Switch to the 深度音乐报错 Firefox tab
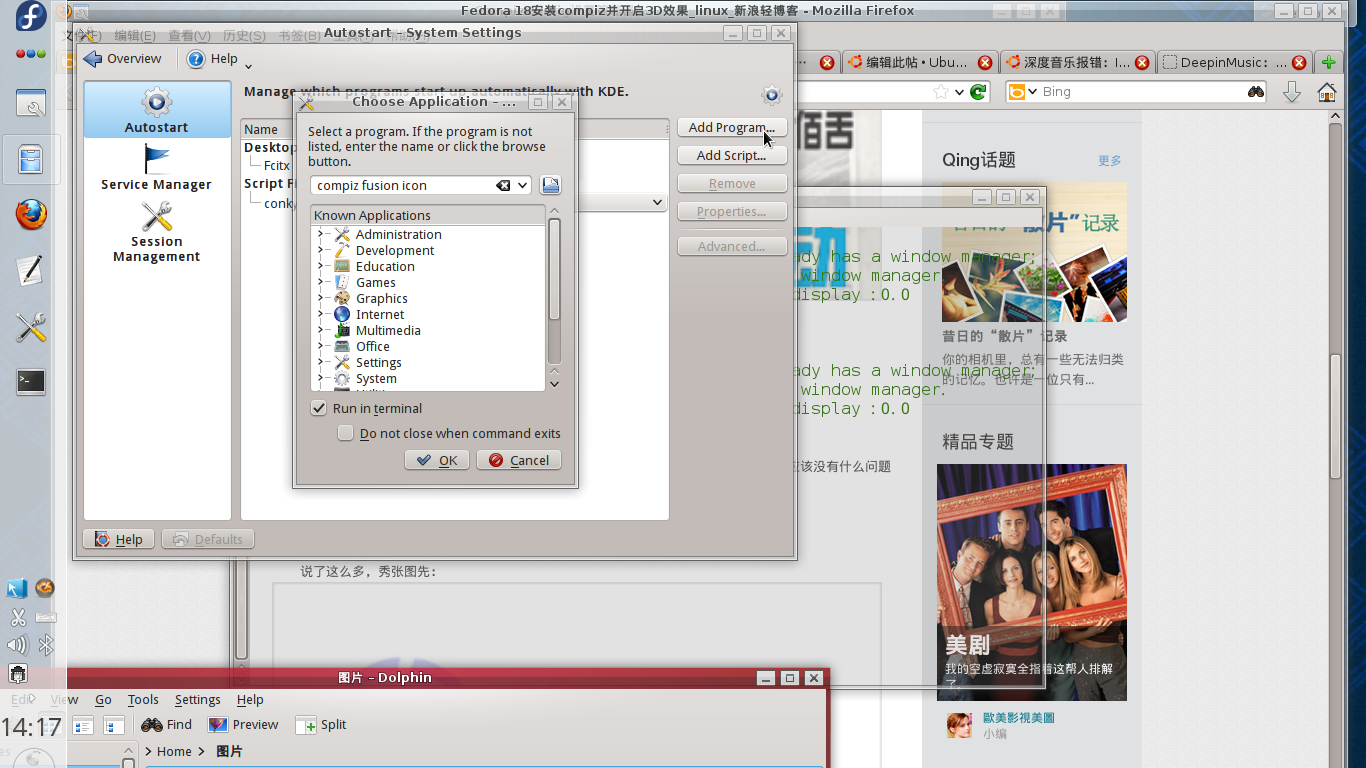1366x768 pixels. pos(1078,62)
